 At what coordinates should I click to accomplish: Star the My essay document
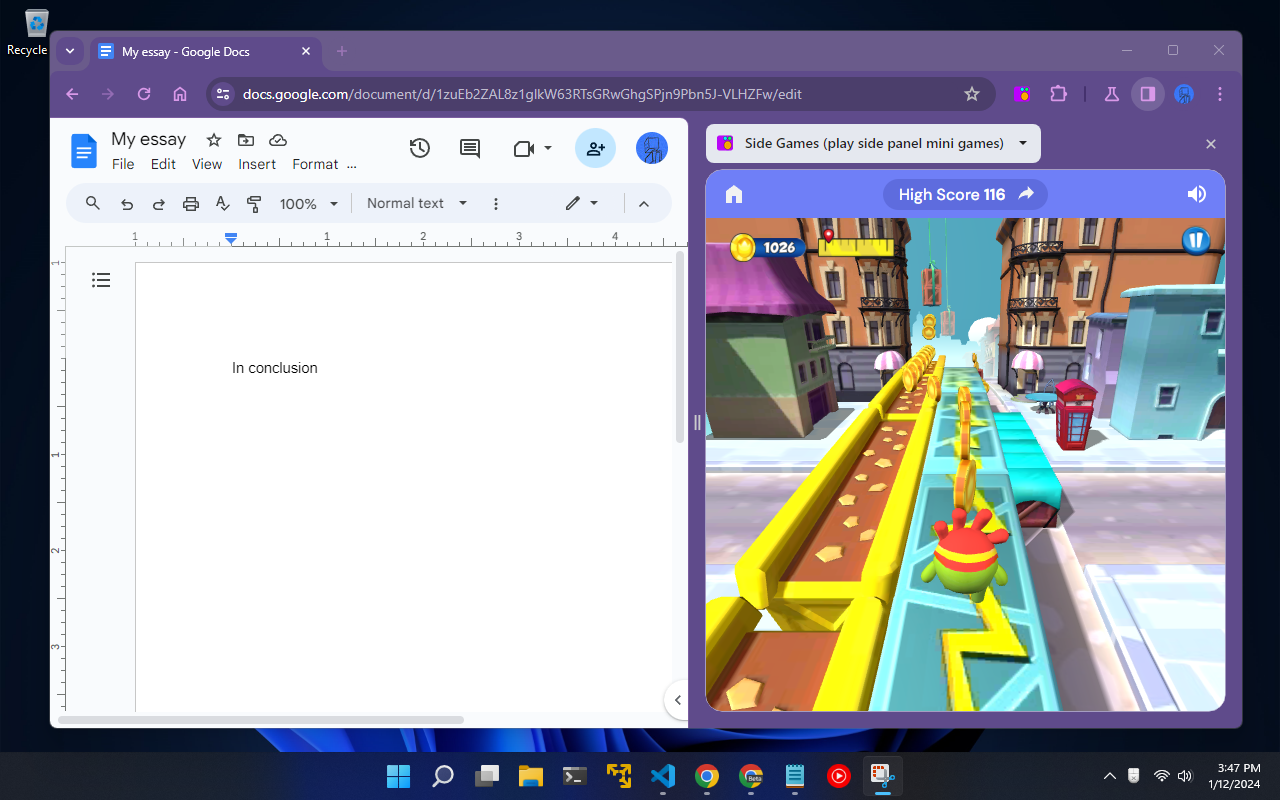click(x=213, y=140)
